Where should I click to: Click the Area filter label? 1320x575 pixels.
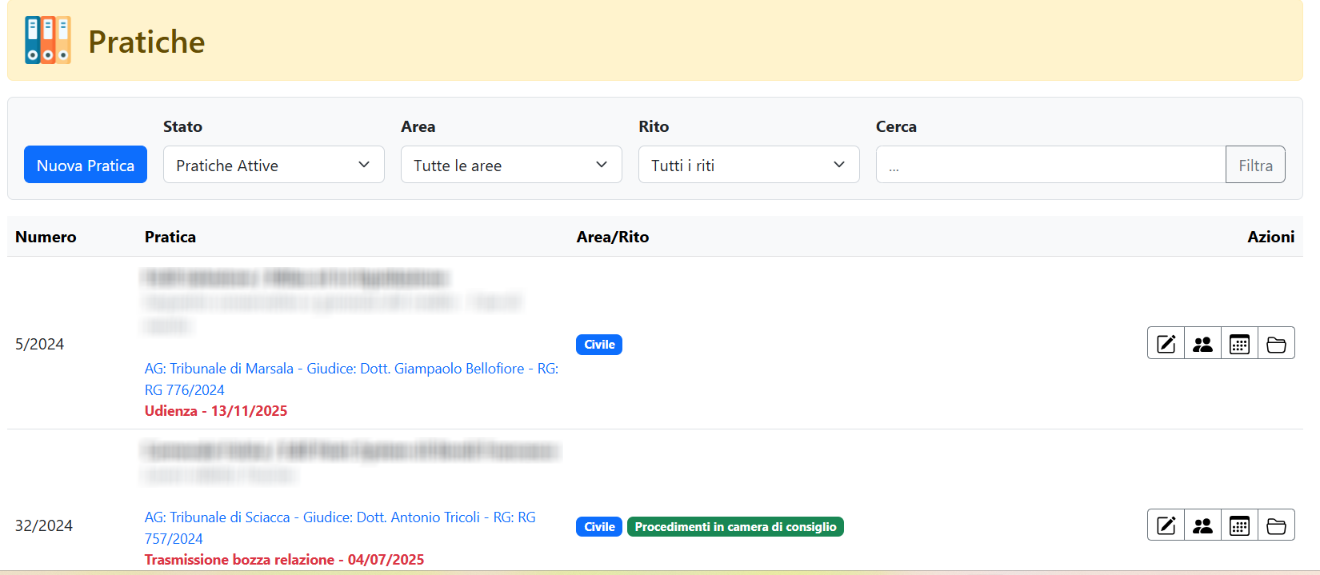(x=418, y=127)
